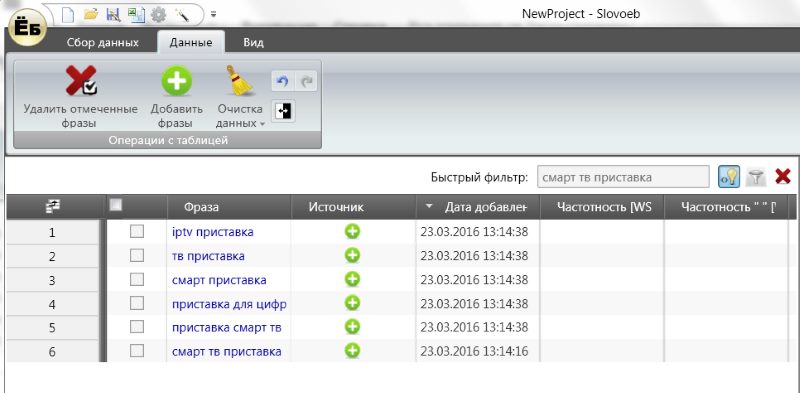
Task: Click Добавить фразы green plus button
Action: (x=177, y=97)
